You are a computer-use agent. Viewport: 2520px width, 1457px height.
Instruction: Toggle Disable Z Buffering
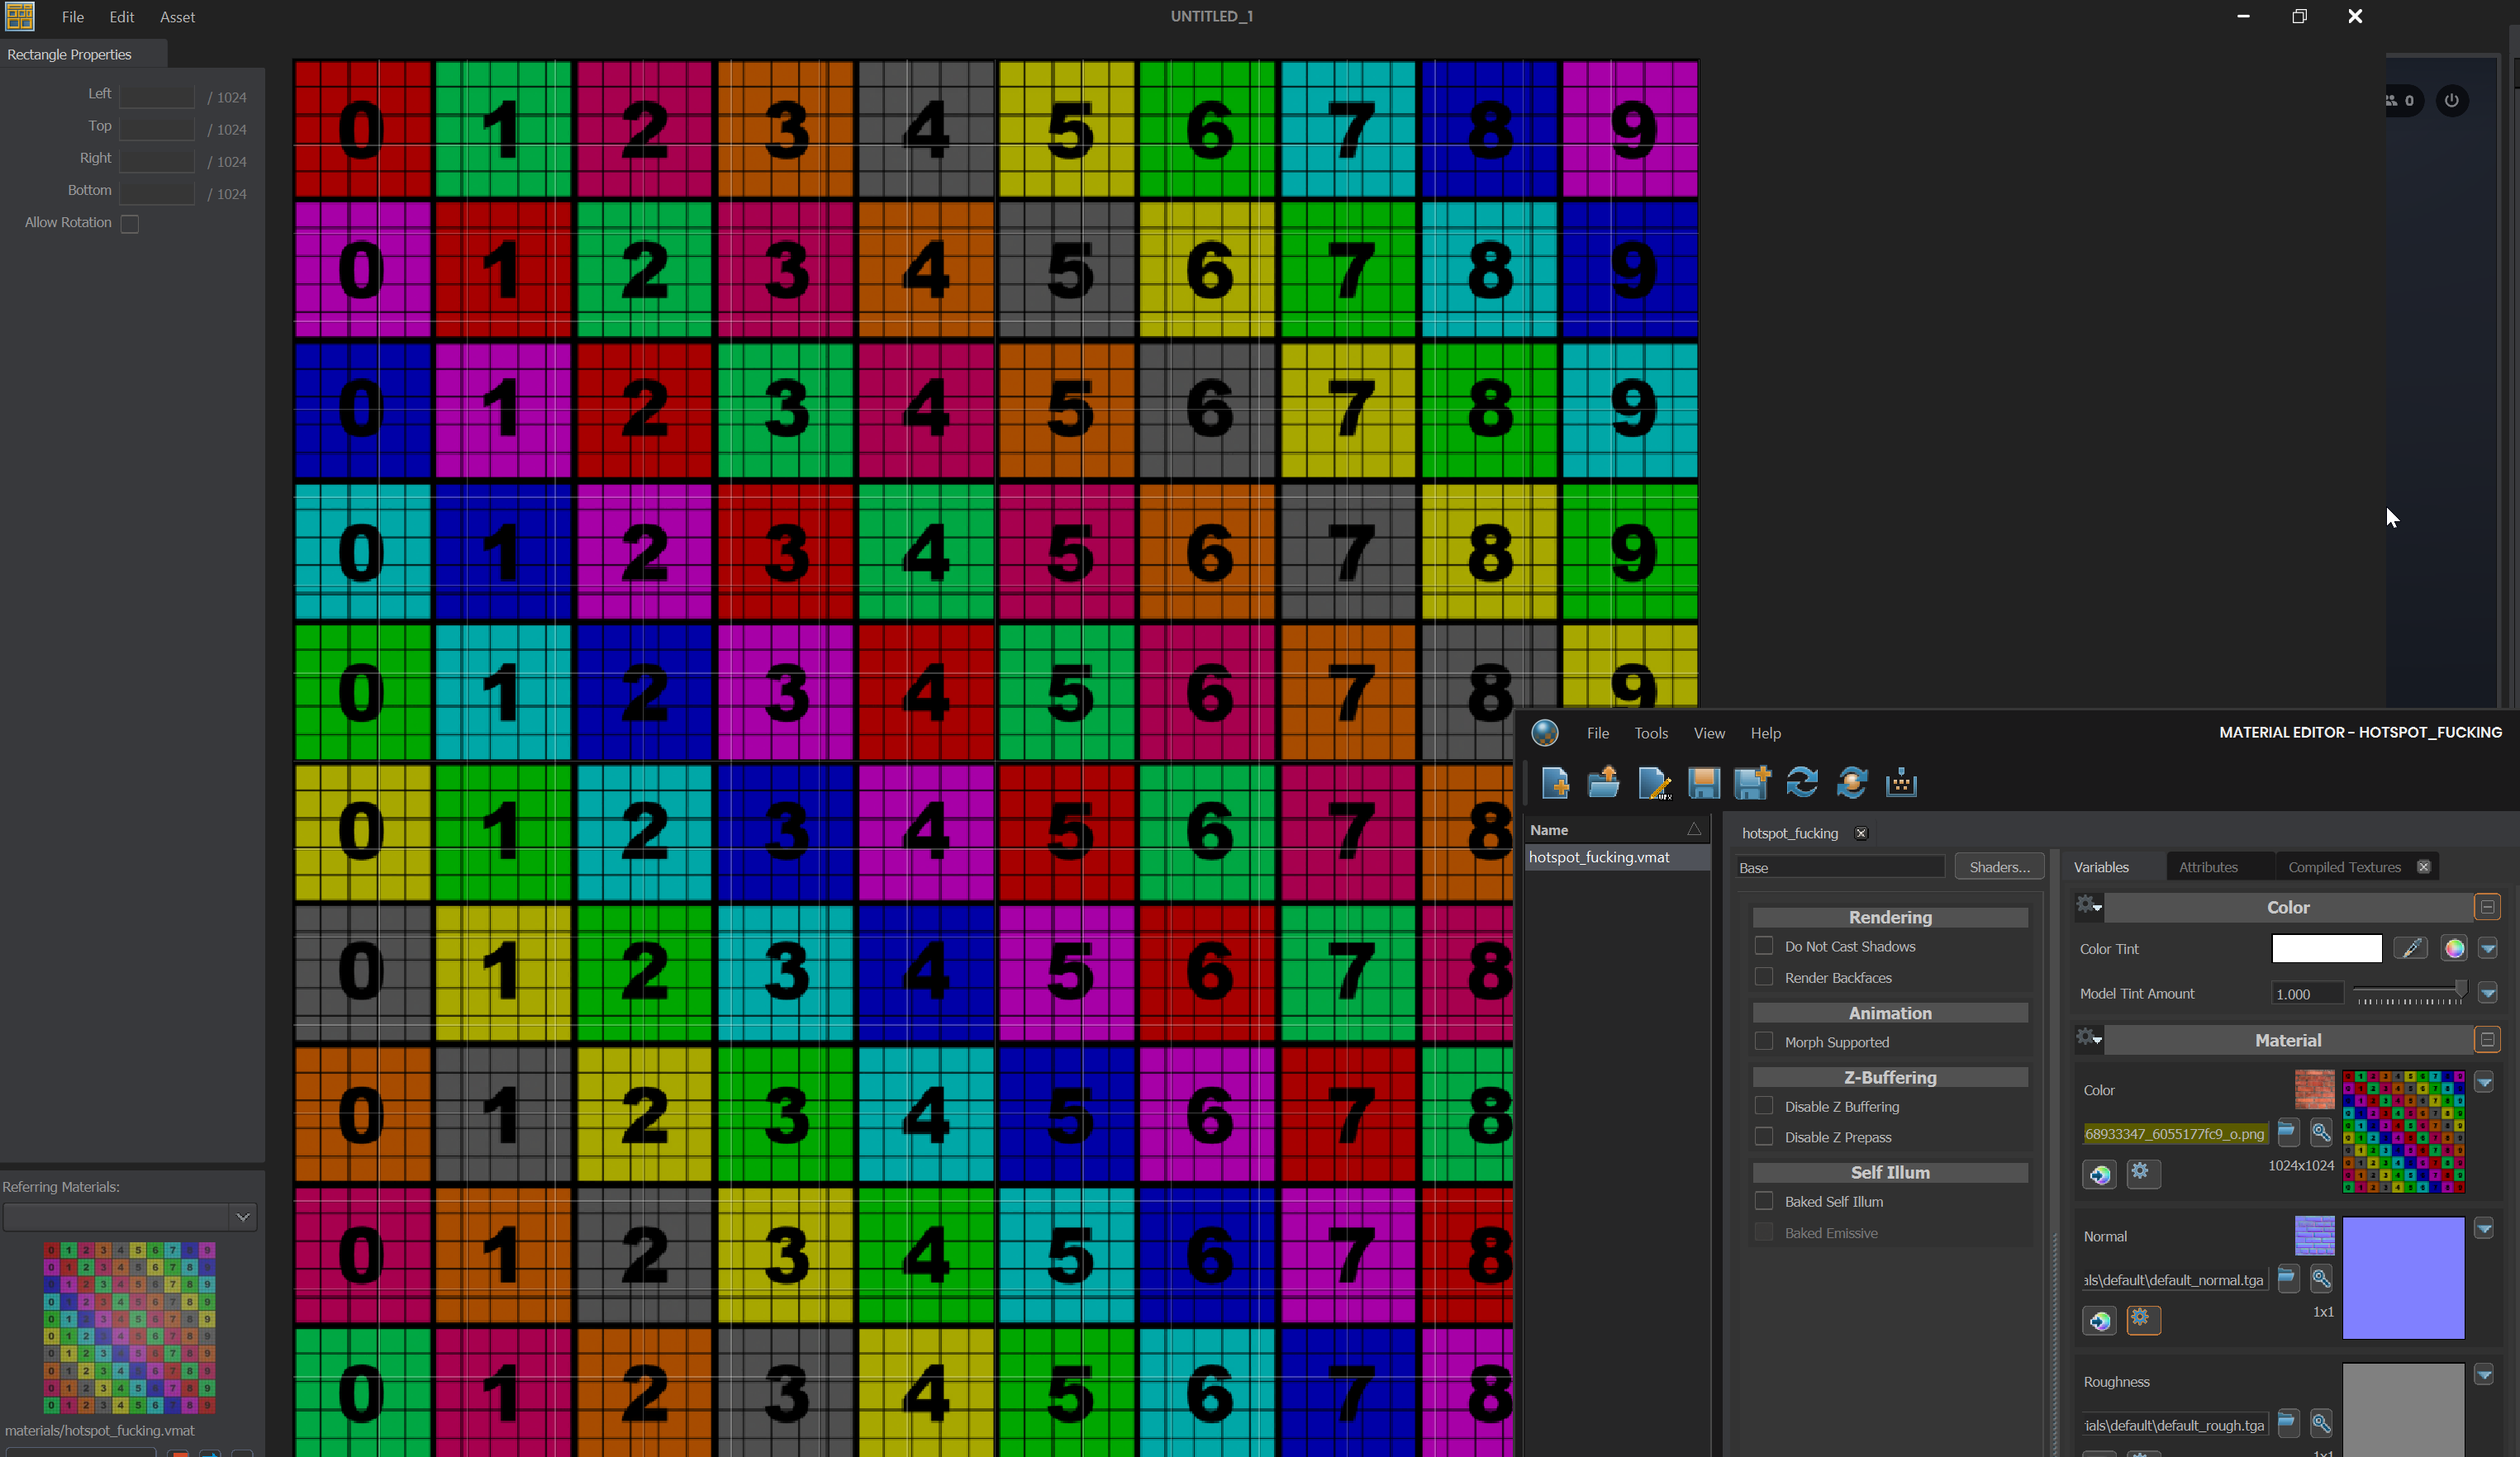pos(1764,1106)
